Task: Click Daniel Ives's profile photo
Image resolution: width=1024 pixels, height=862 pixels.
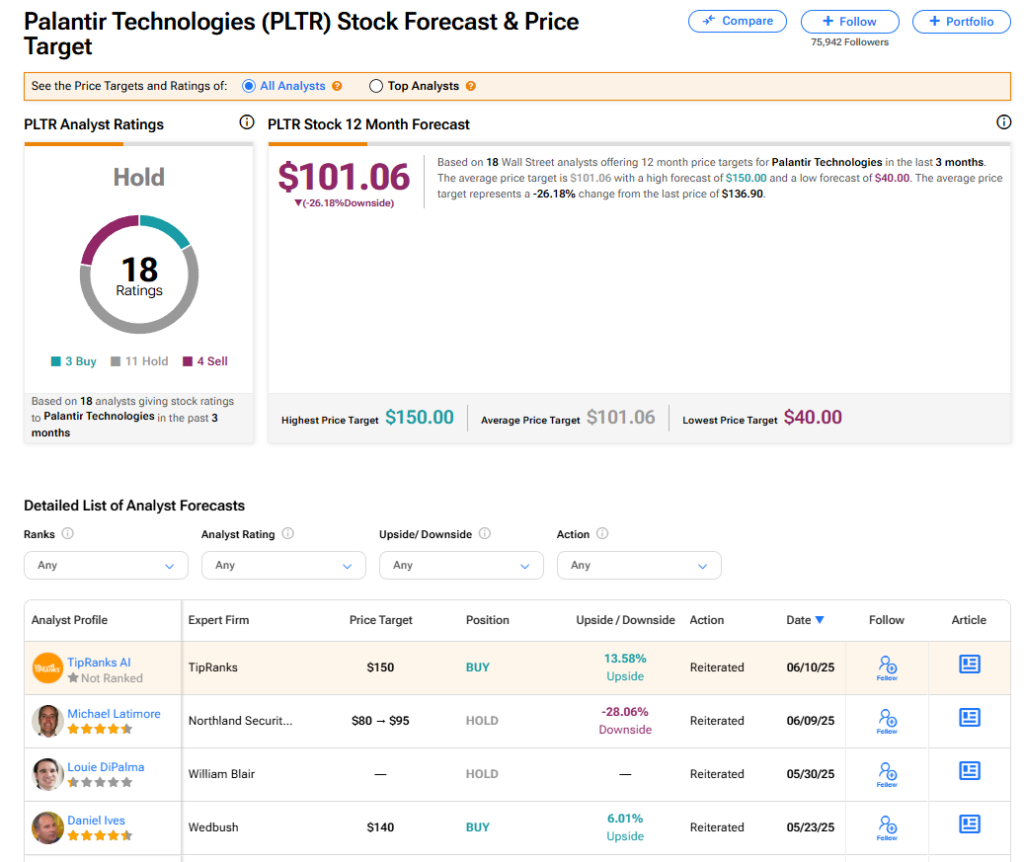Action: point(48,827)
